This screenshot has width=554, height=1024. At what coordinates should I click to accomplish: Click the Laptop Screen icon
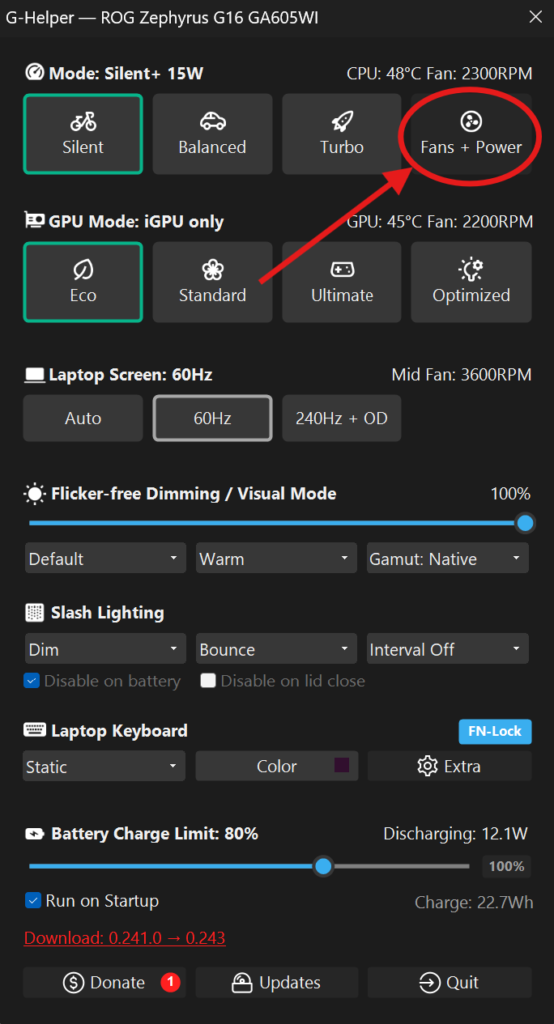pyautogui.click(x=35, y=375)
